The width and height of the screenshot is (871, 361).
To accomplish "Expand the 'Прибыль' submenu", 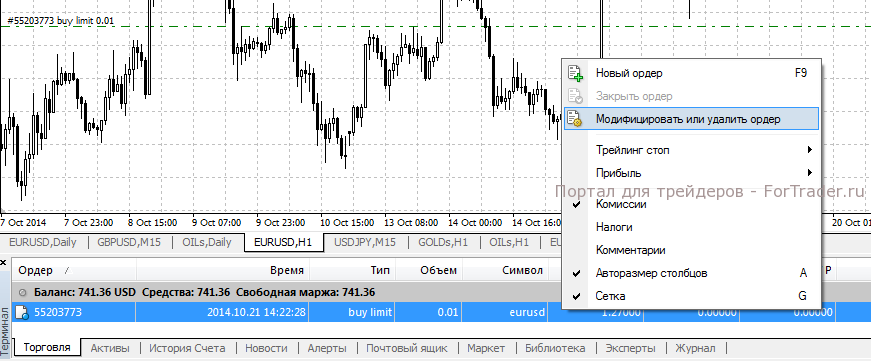I will click(x=691, y=172).
